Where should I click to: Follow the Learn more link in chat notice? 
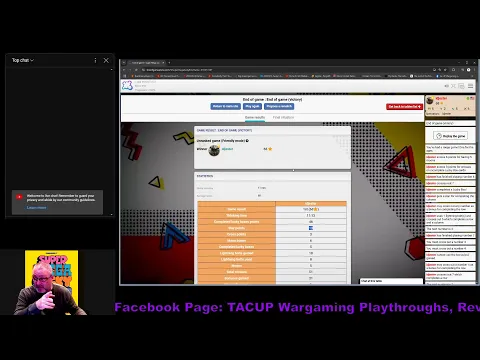(x=36, y=208)
